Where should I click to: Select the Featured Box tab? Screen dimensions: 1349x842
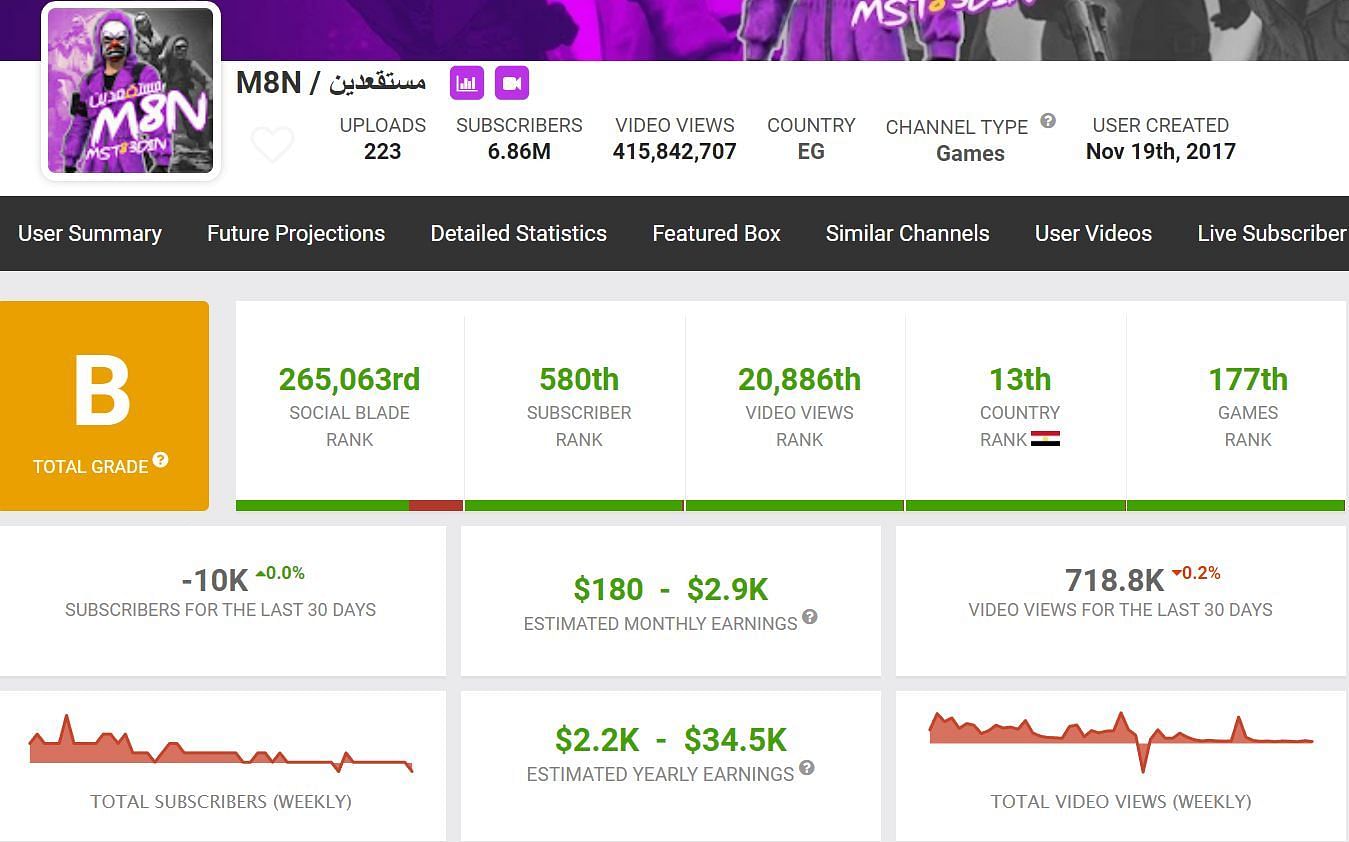[716, 233]
